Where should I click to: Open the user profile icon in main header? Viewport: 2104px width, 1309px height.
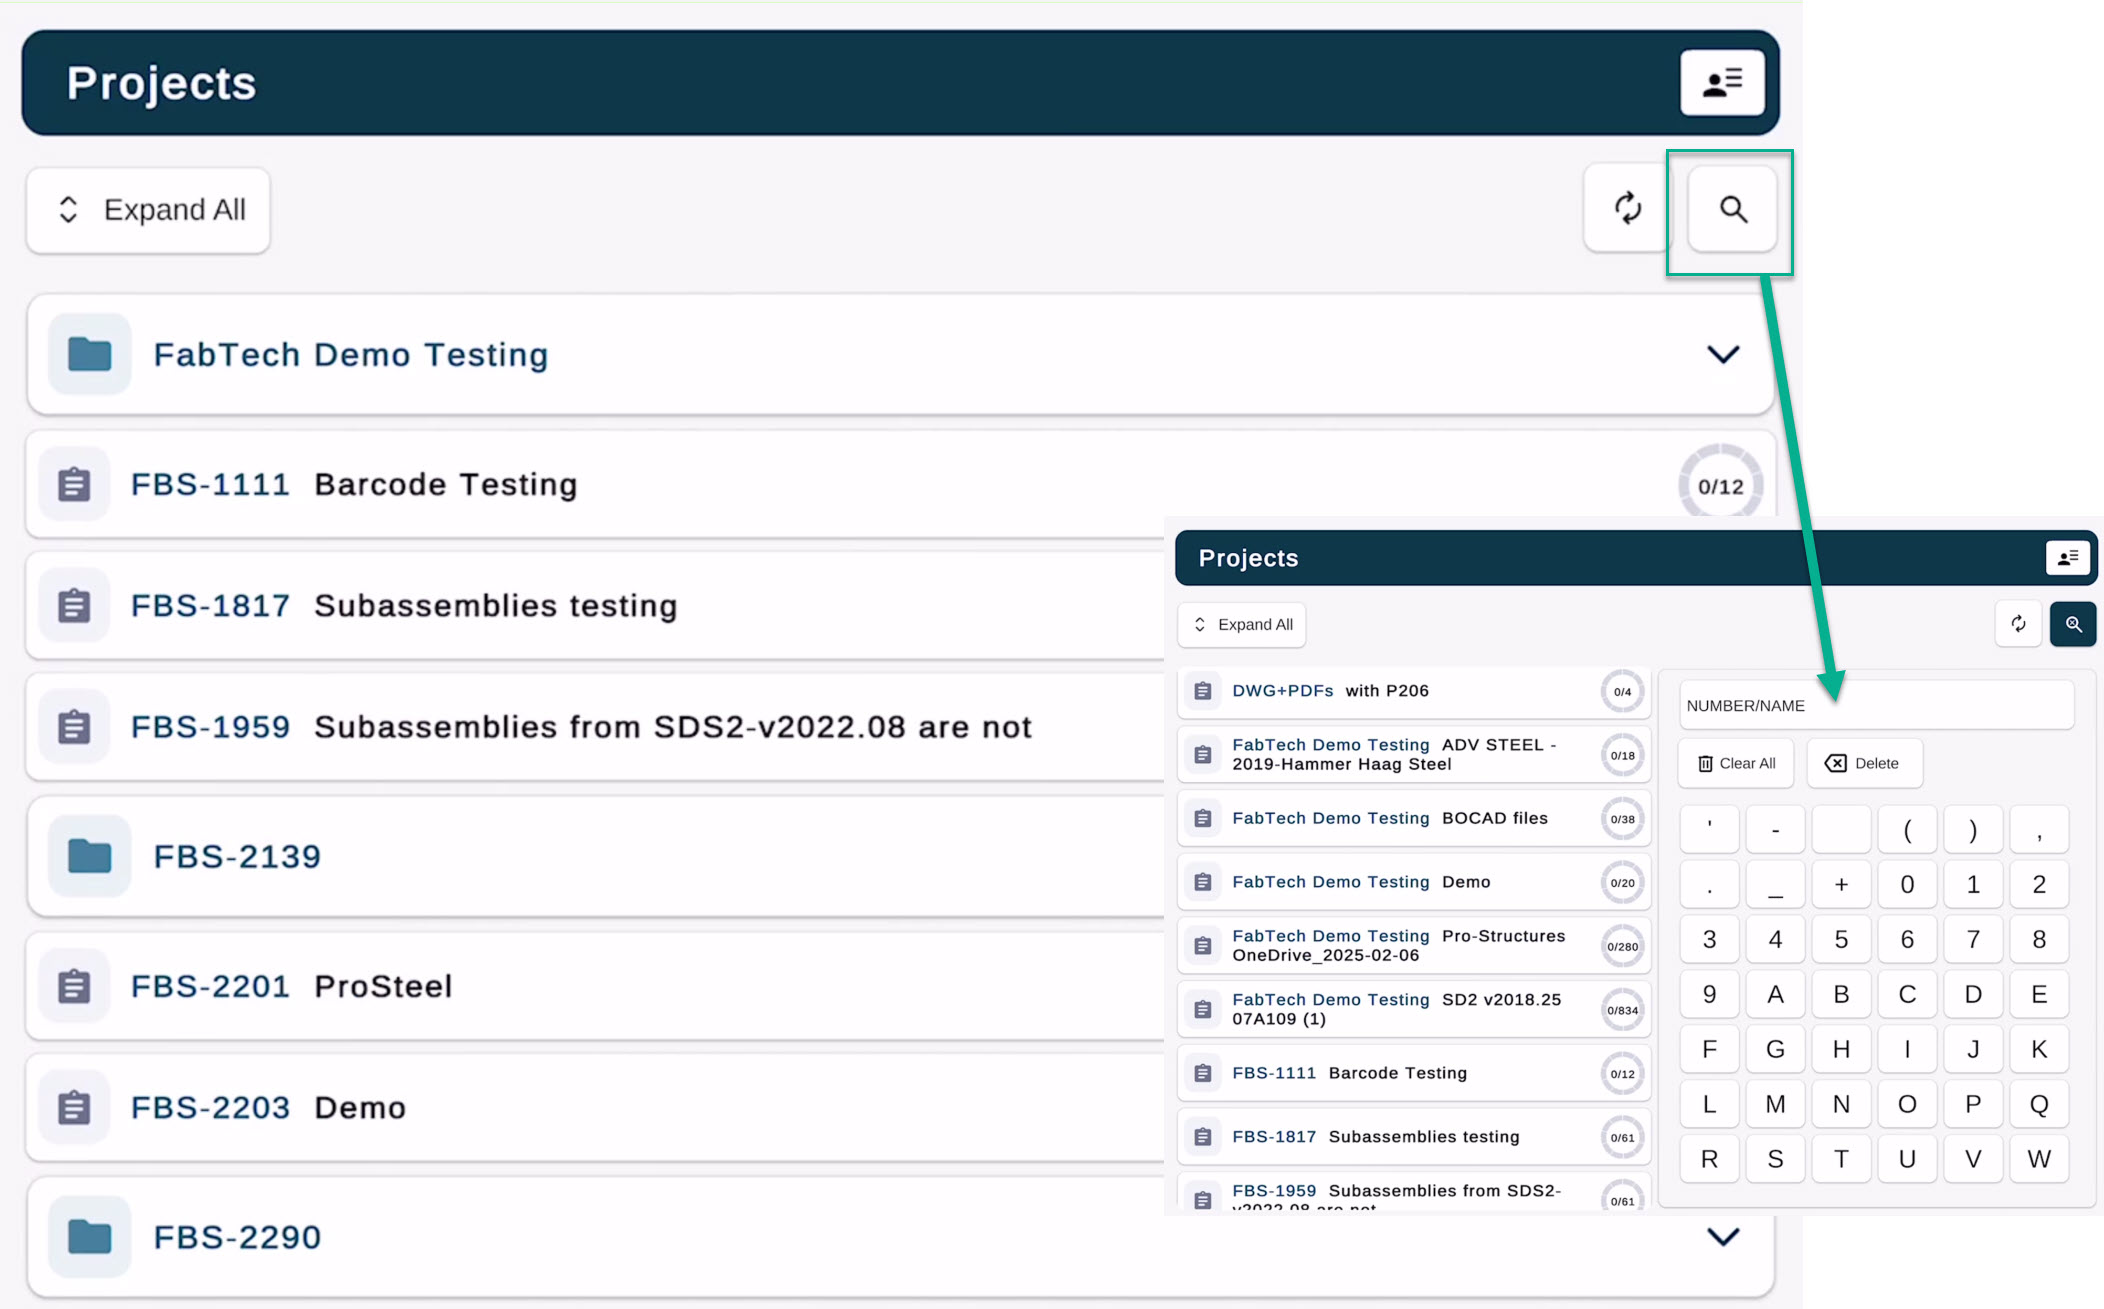[1721, 83]
